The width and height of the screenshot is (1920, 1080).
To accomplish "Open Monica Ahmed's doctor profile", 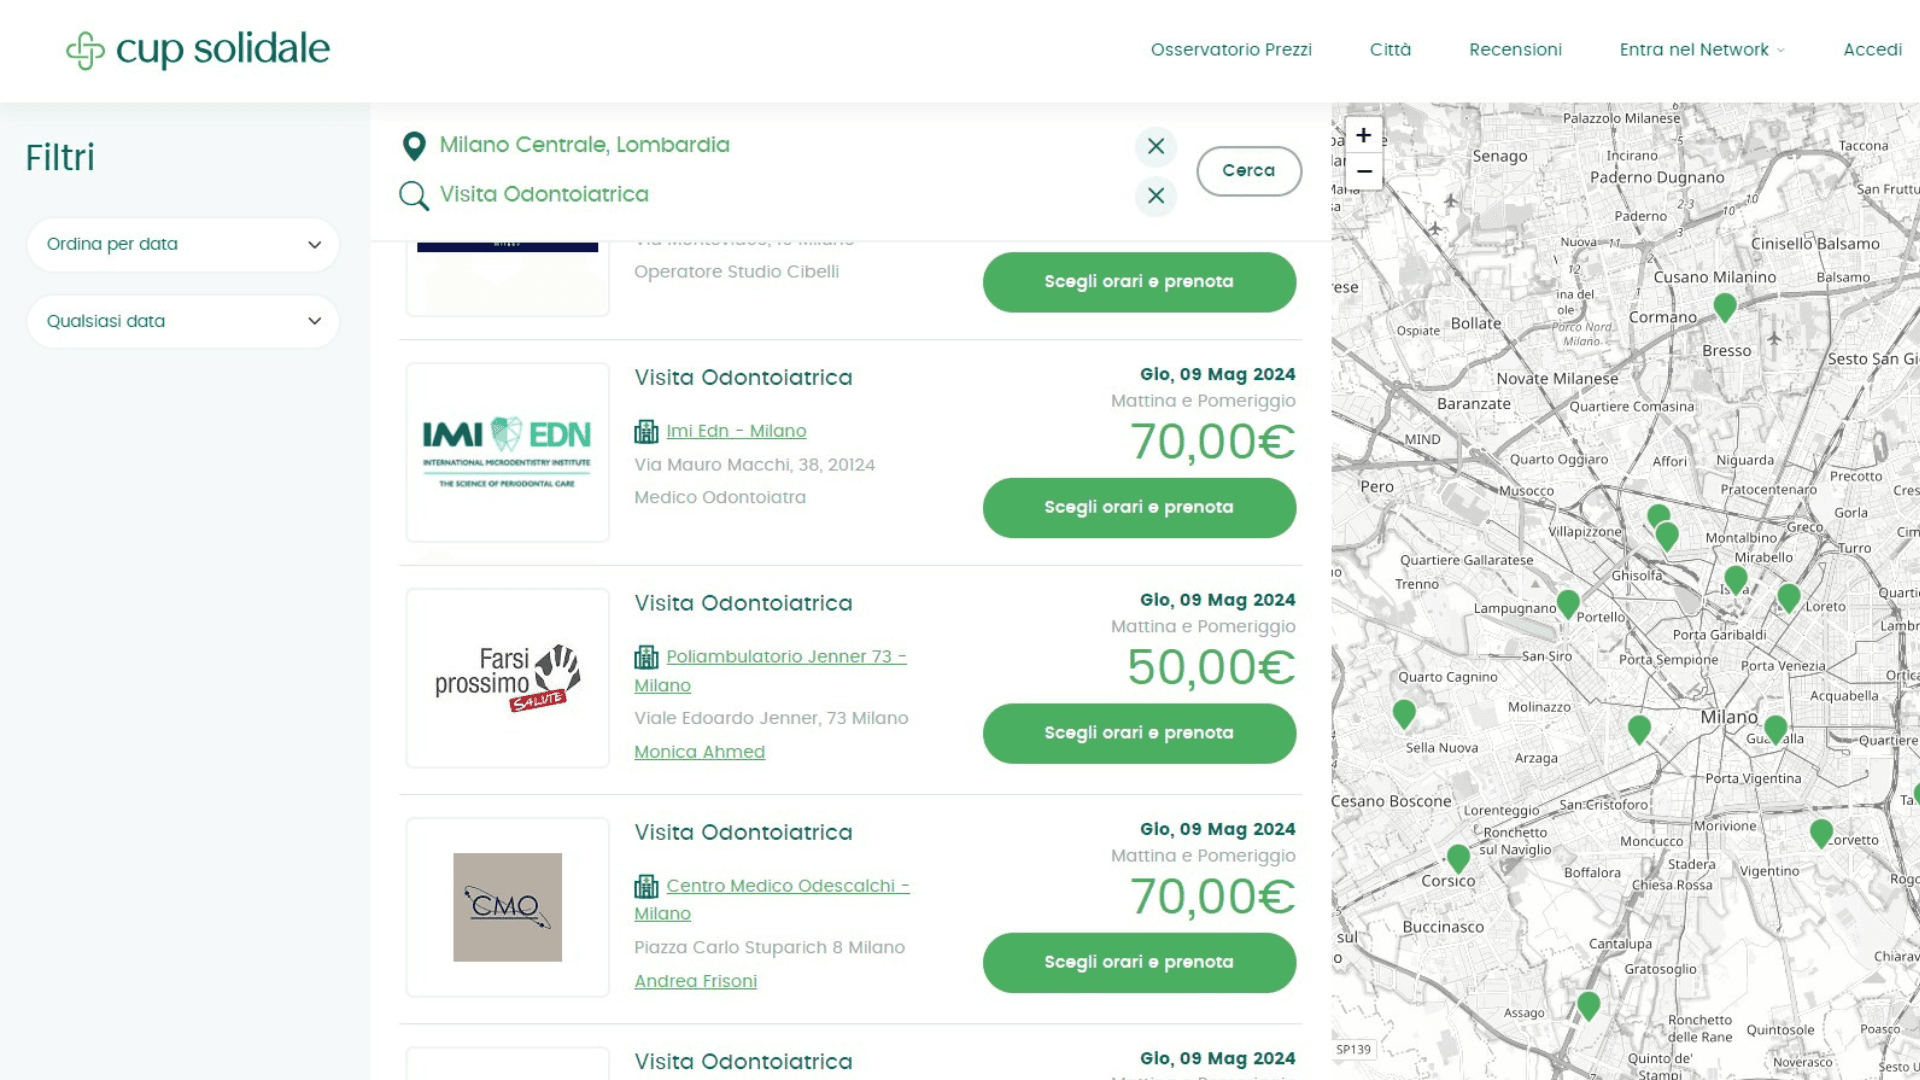I will pos(699,752).
